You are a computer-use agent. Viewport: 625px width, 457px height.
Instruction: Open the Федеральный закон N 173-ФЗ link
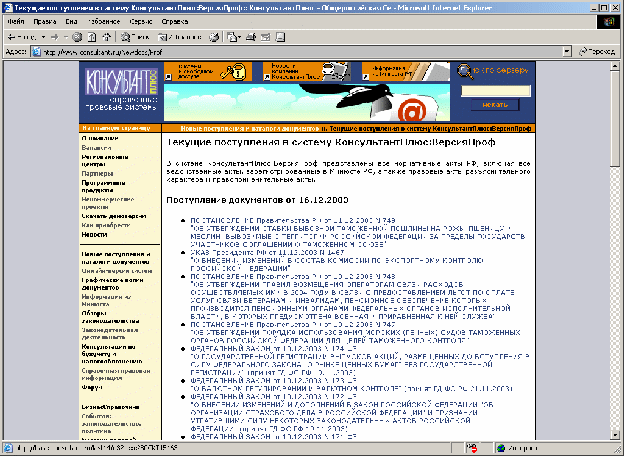(273, 381)
